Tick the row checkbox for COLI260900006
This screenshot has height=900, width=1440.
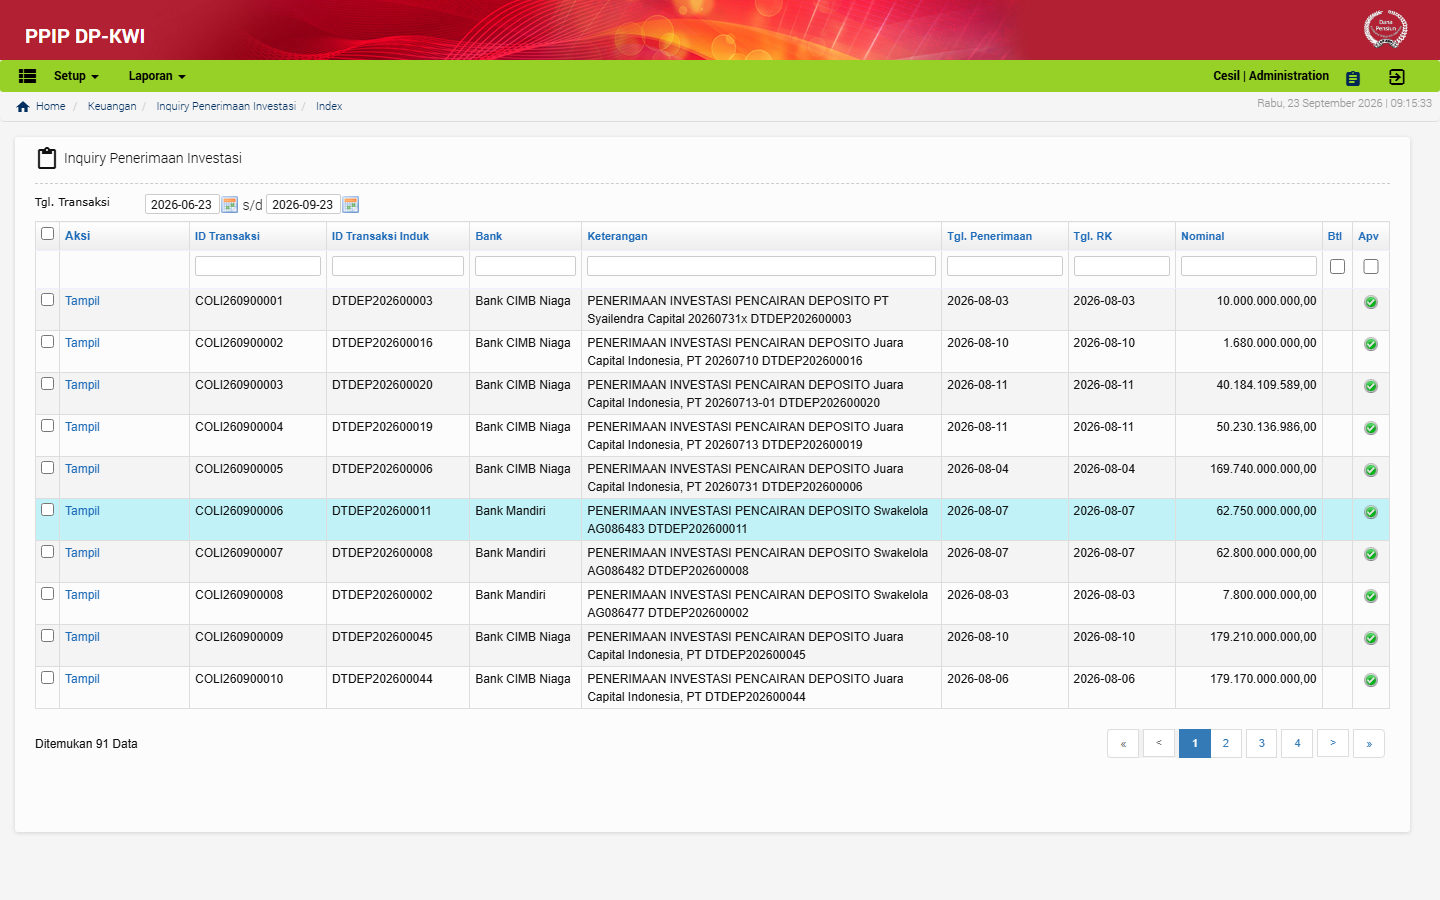coord(47,510)
